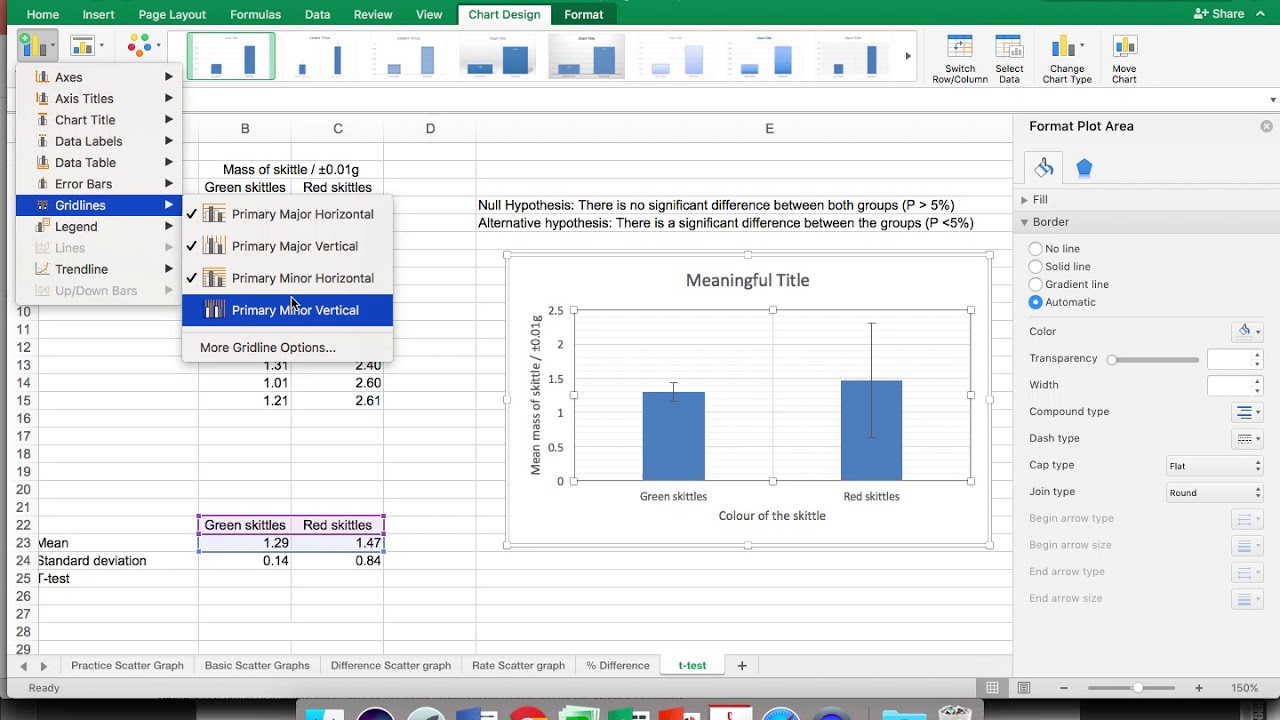This screenshot has height=720, width=1280.
Task: Click Change Chart Type
Action: (1067, 59)
